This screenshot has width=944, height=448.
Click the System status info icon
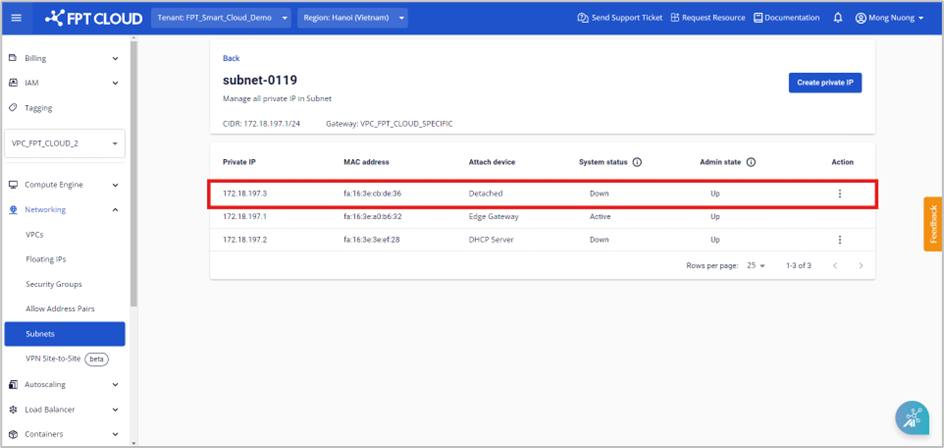tap(637, 162)
